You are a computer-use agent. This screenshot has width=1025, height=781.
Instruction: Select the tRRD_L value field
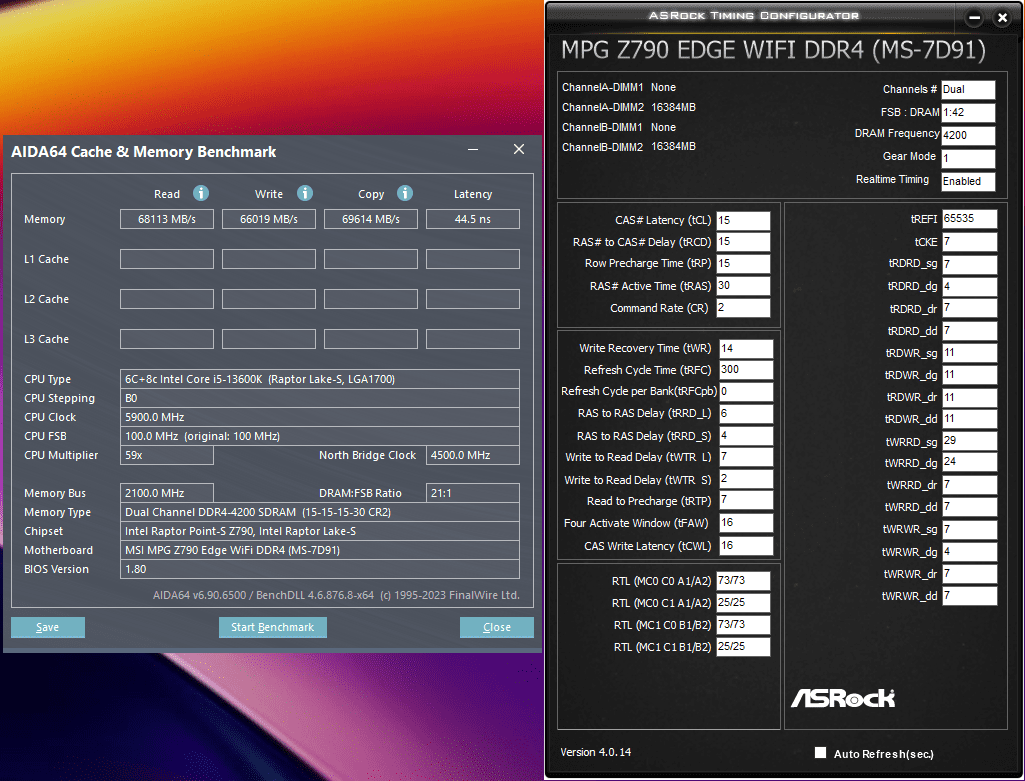746,414
